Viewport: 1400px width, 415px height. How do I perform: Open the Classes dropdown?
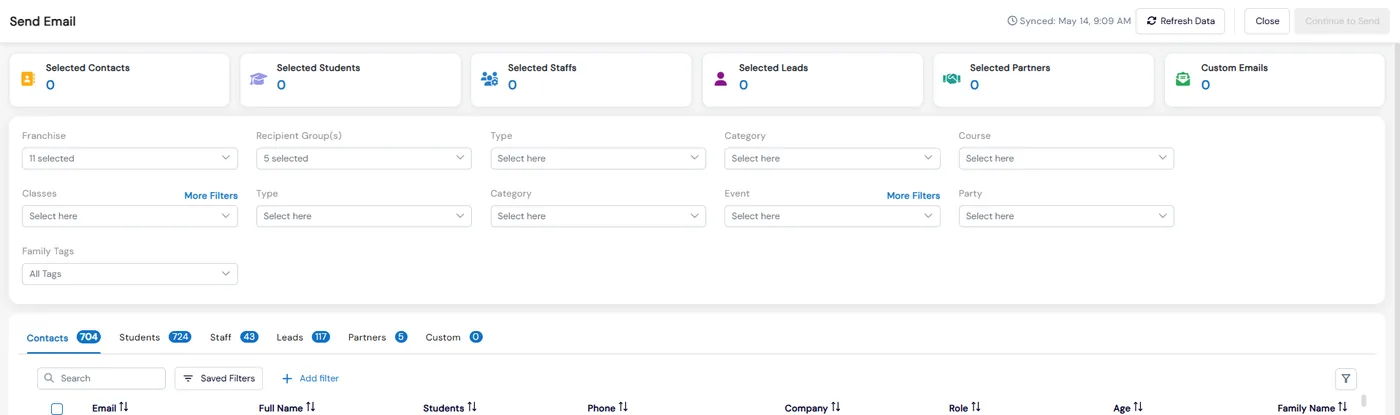point(130,216)
